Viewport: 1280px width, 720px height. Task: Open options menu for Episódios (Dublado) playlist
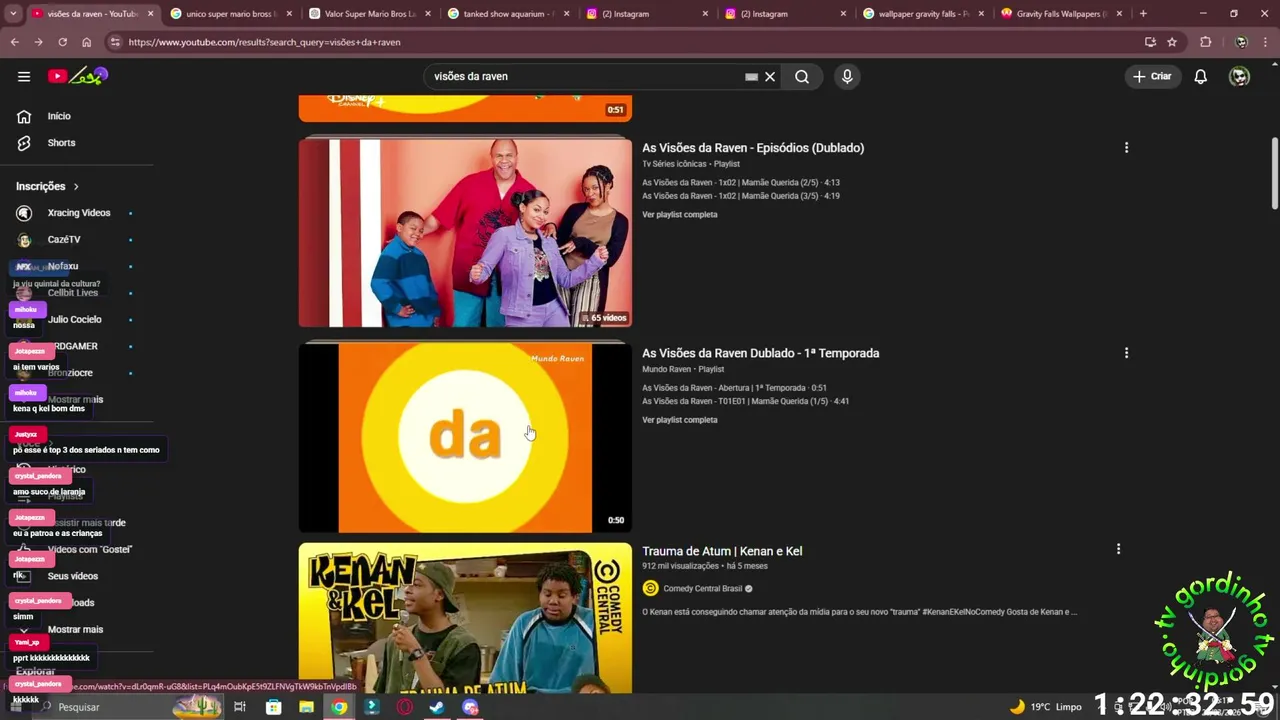1126,148
